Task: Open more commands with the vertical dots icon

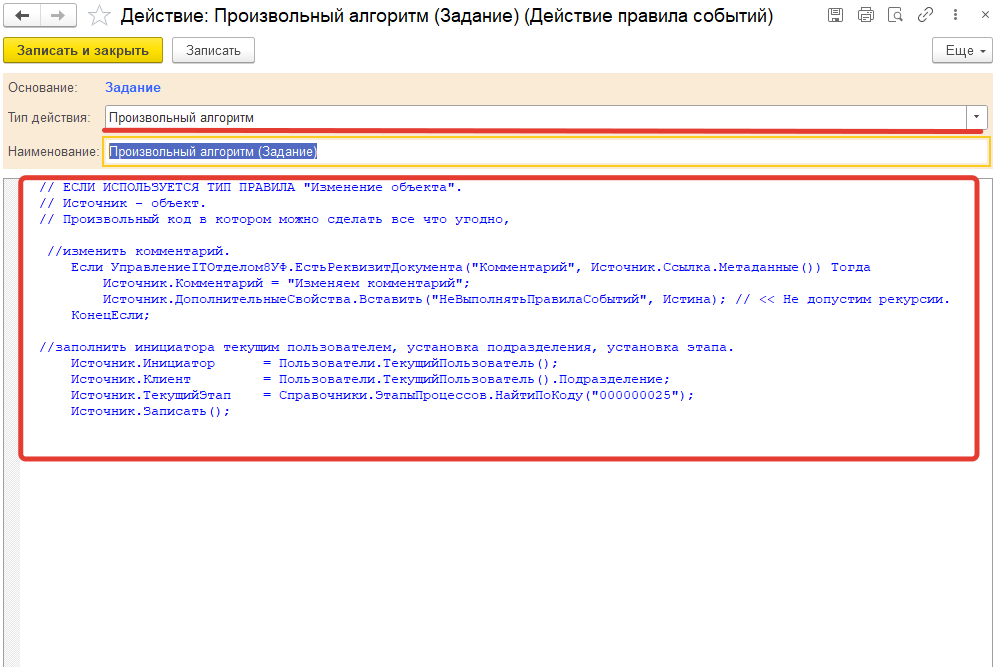Action: [x=957, y=15]
